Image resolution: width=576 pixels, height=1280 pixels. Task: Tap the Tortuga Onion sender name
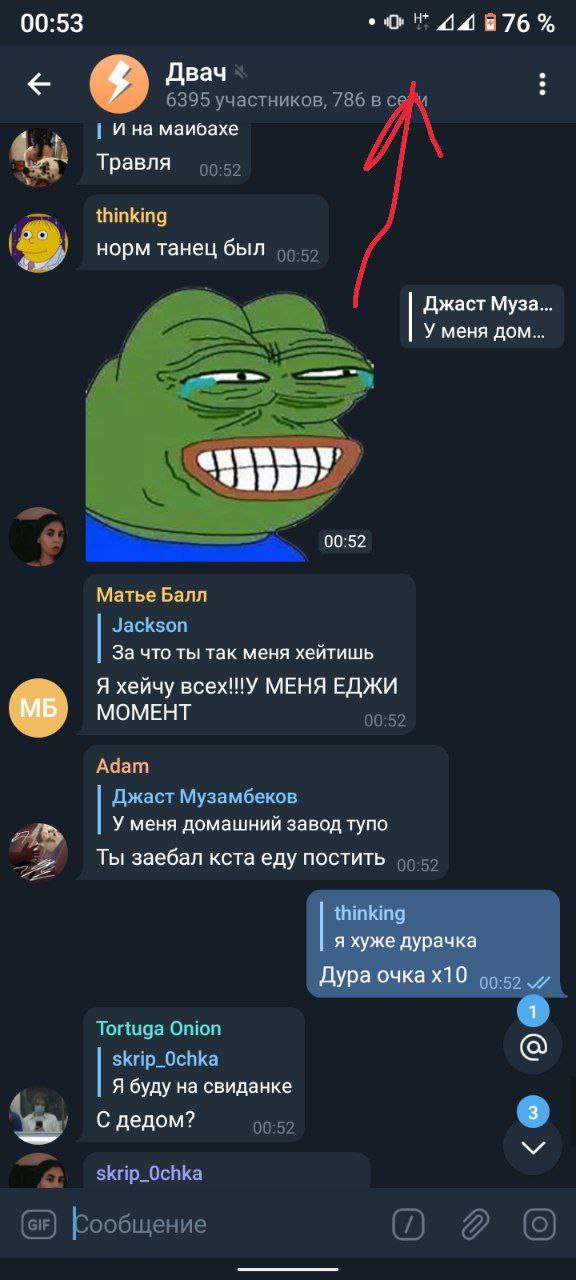coord(159,1028)
